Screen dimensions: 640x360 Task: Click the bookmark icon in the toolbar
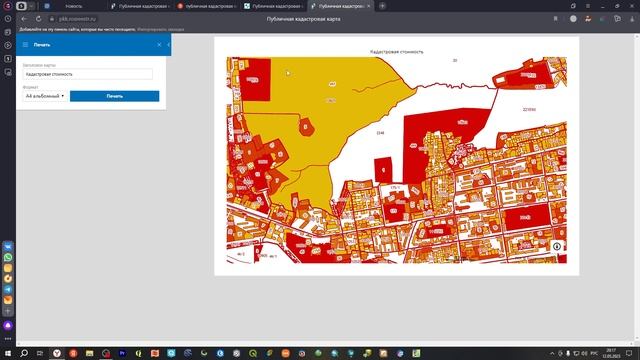click(556, 19)
